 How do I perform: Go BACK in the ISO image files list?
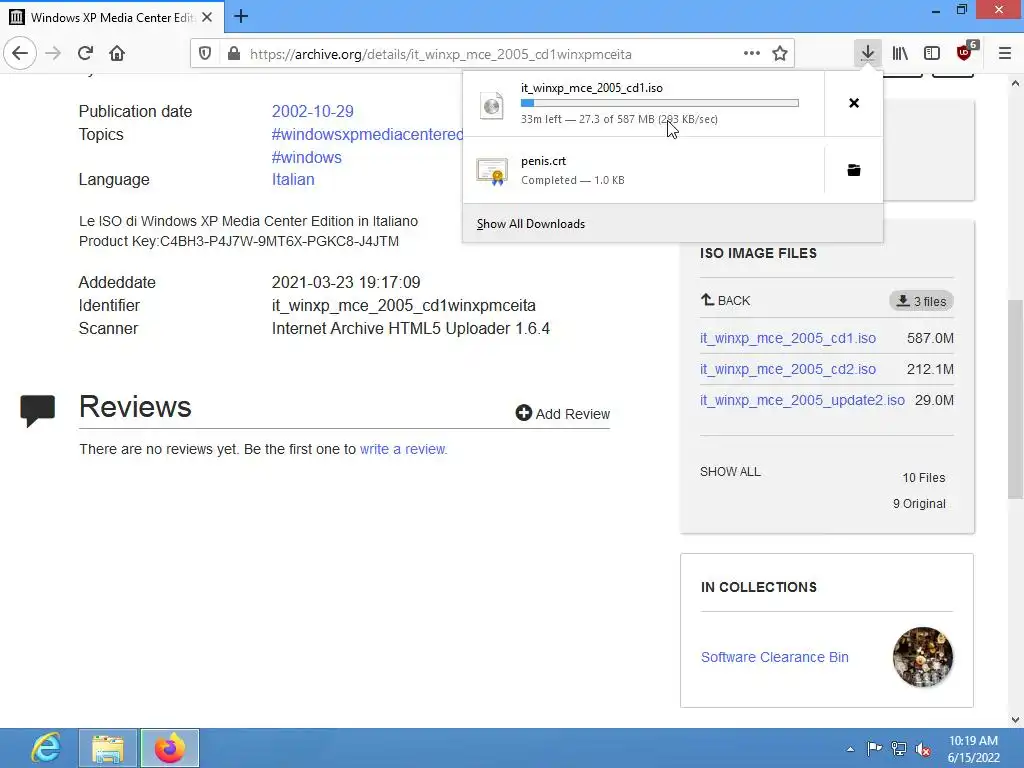[726, 300]
